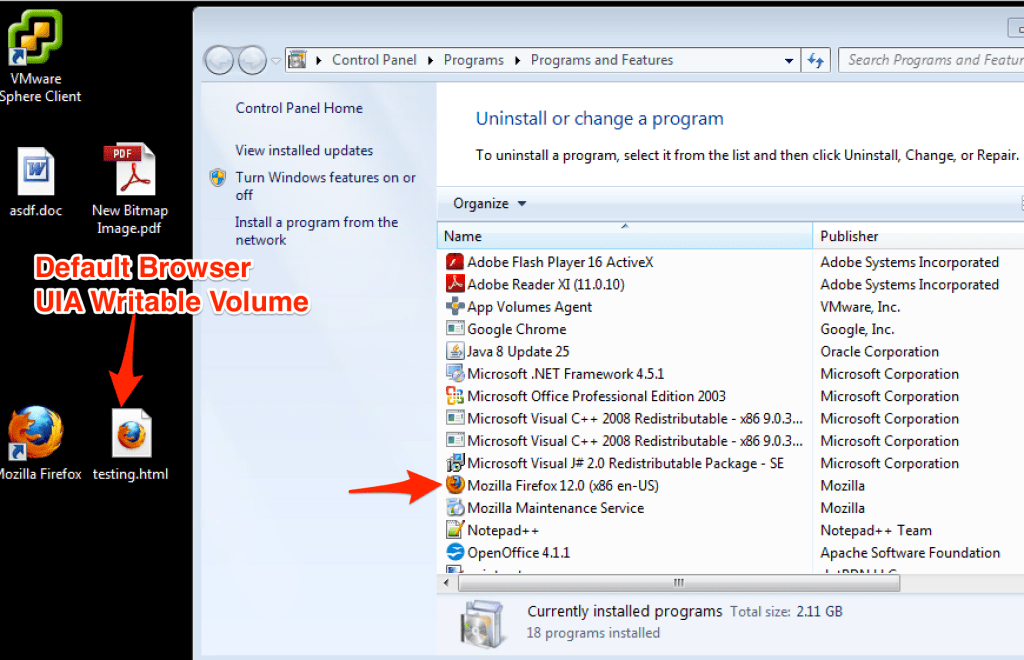Click the Adobe Reader XI icon

[x=455, y=284]
